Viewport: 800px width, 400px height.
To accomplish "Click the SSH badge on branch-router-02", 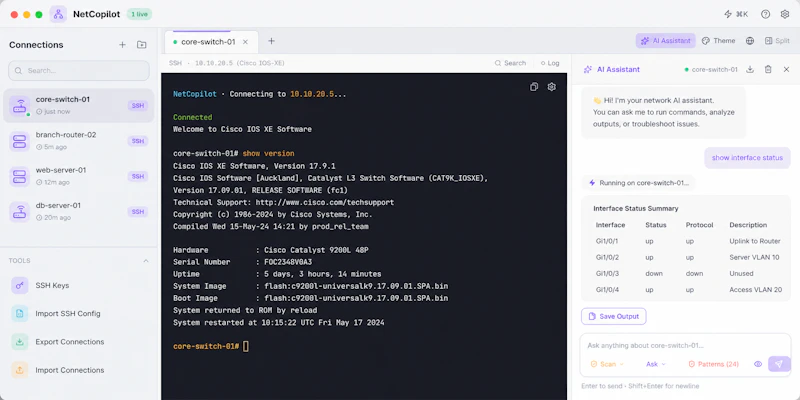I will [x=138, y=141].
